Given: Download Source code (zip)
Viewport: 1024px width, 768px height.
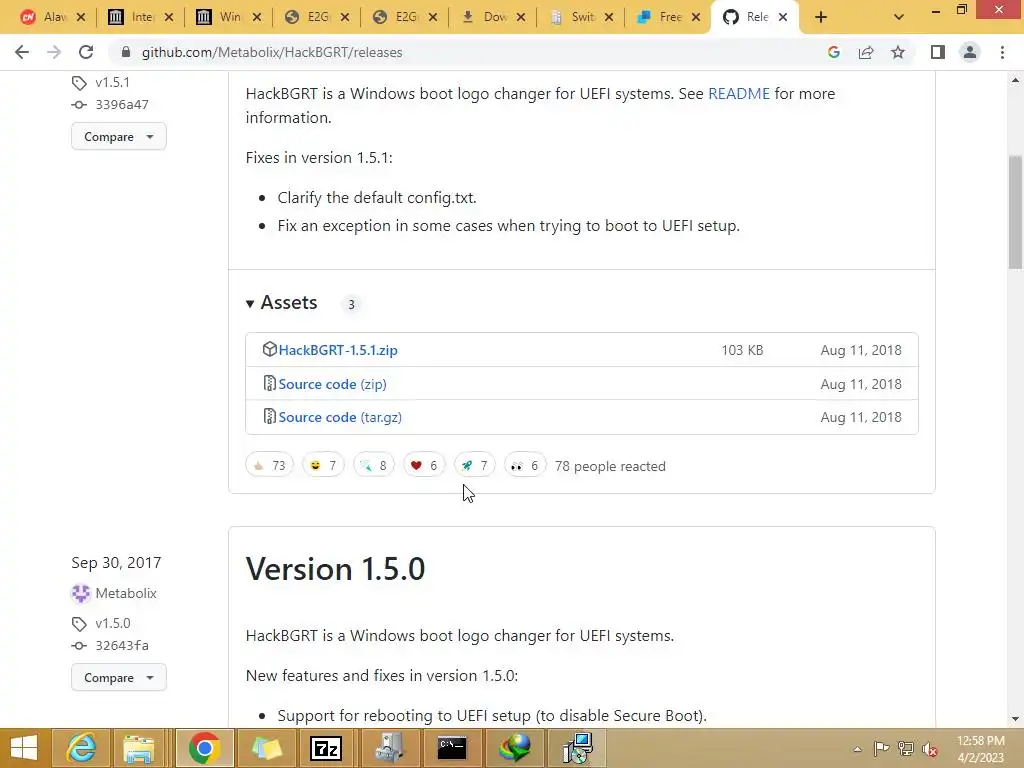Looking at the screenshot, I should [x=332, y=384].
